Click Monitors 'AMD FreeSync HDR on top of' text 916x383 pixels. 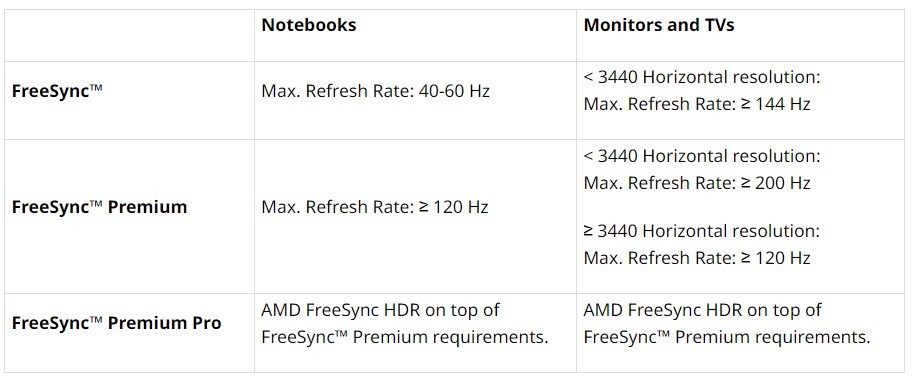703,310
